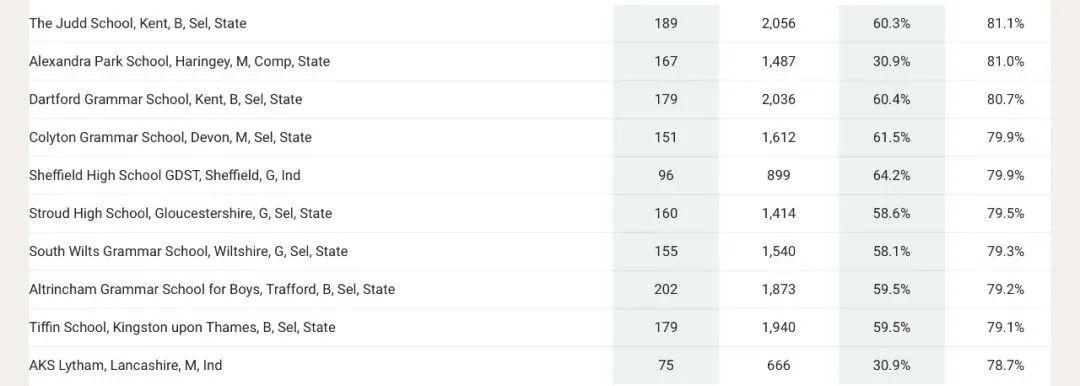Image resolution: width=1080 pixels, height=386 pixels.
Task: Select The Judd School row name
Action: pos(138,23)
